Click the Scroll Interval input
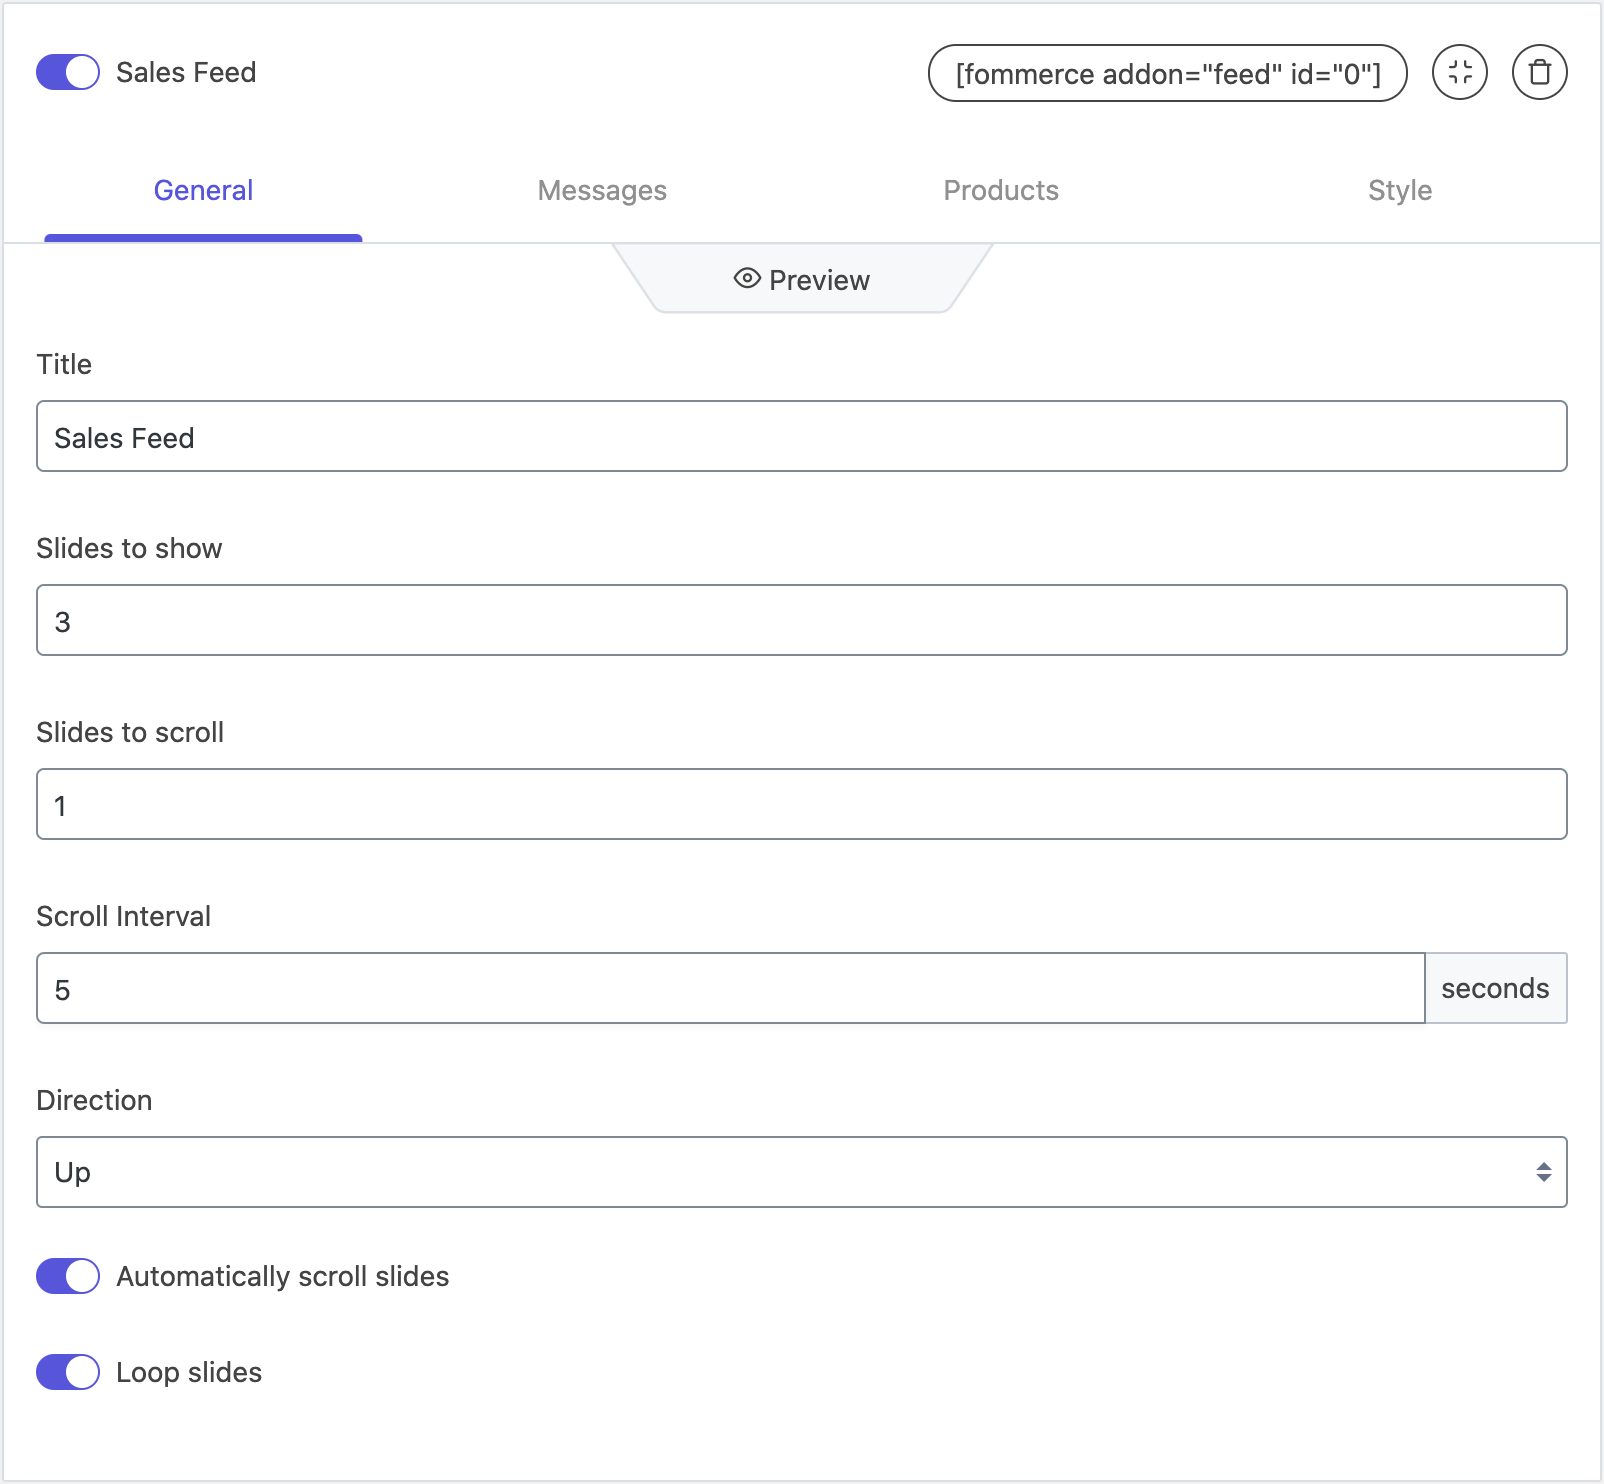 [x=731, y=988]
